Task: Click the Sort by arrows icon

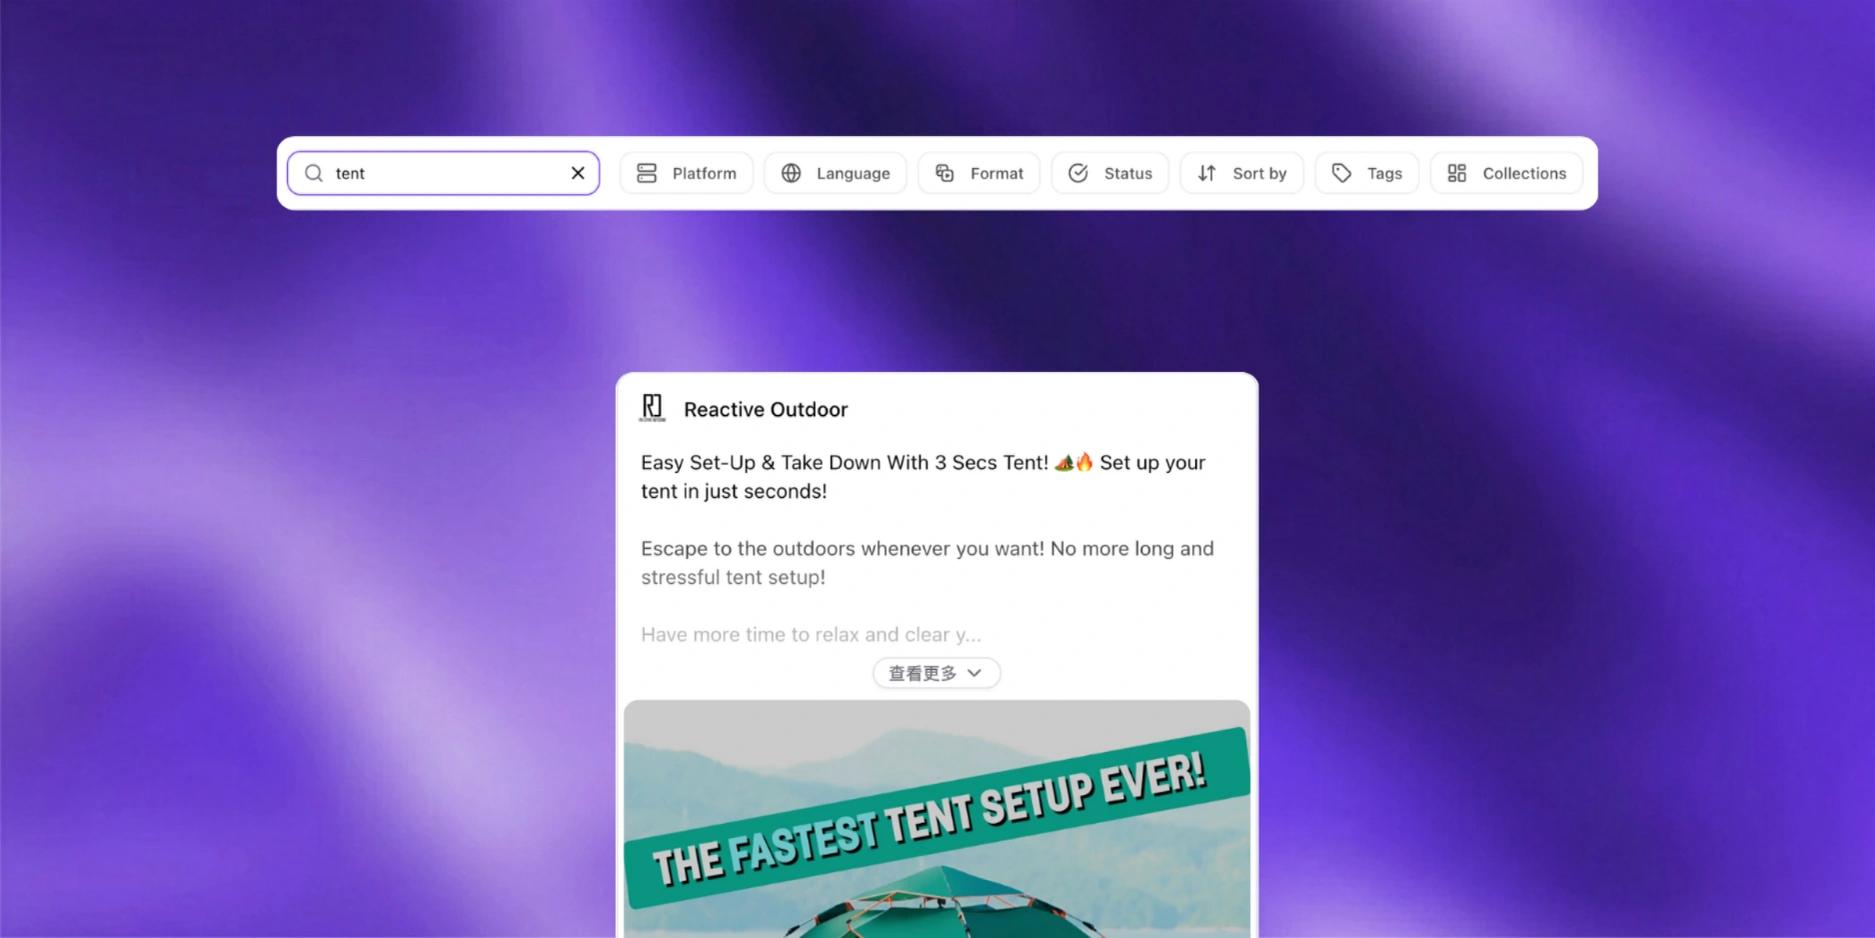Action: tap(1207, 173)
